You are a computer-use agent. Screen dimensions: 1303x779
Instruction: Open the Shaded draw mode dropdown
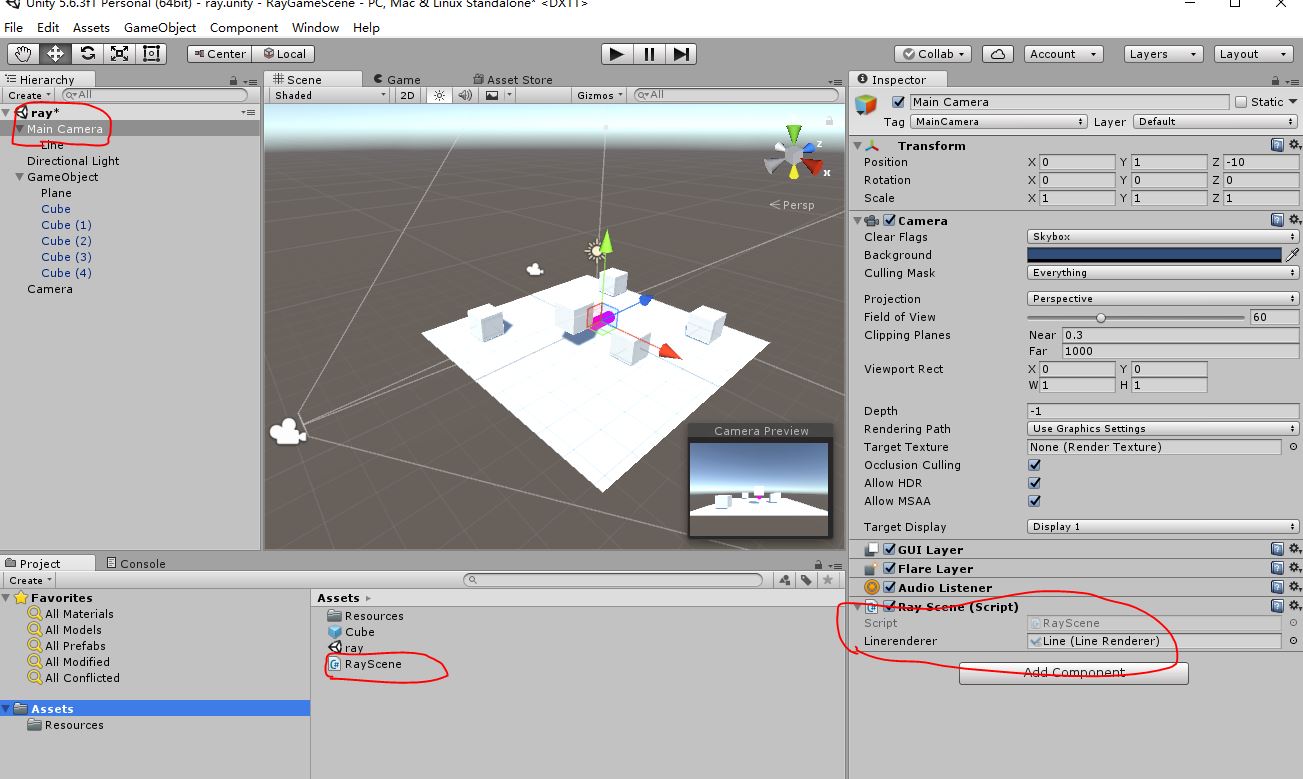tap(330, 95)
